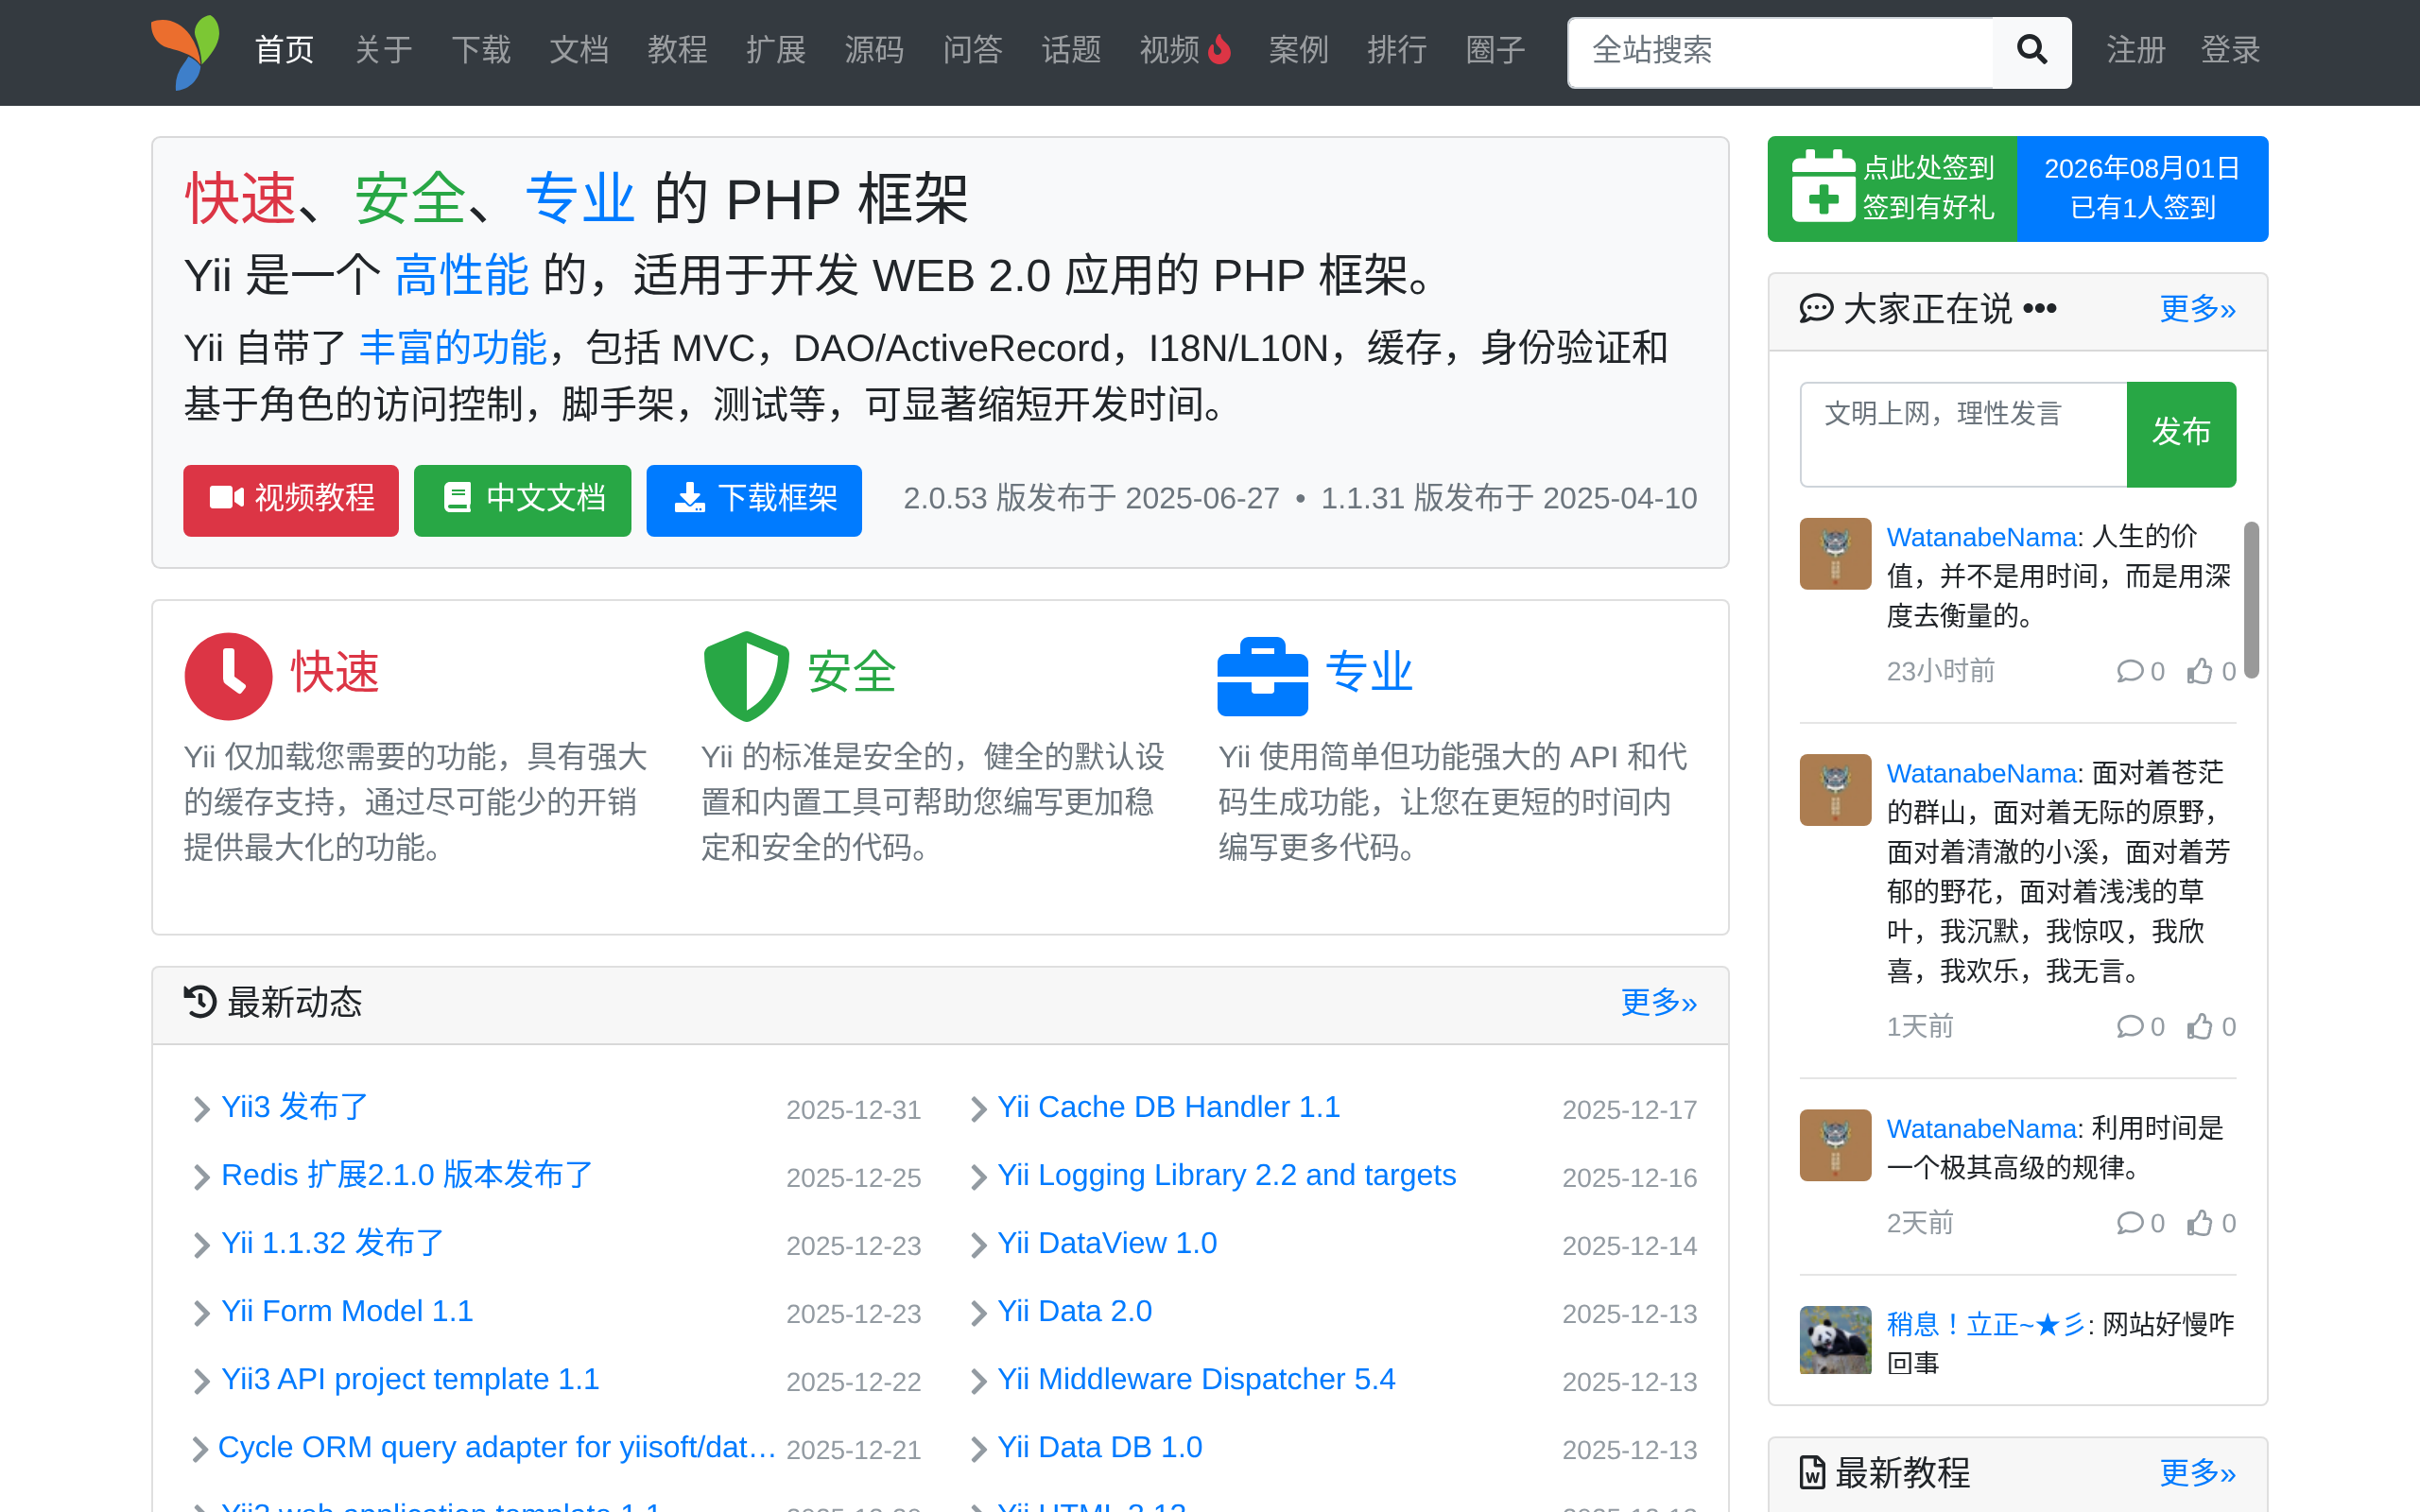Click the document icon beside 最新教程

(1812, 1472)
